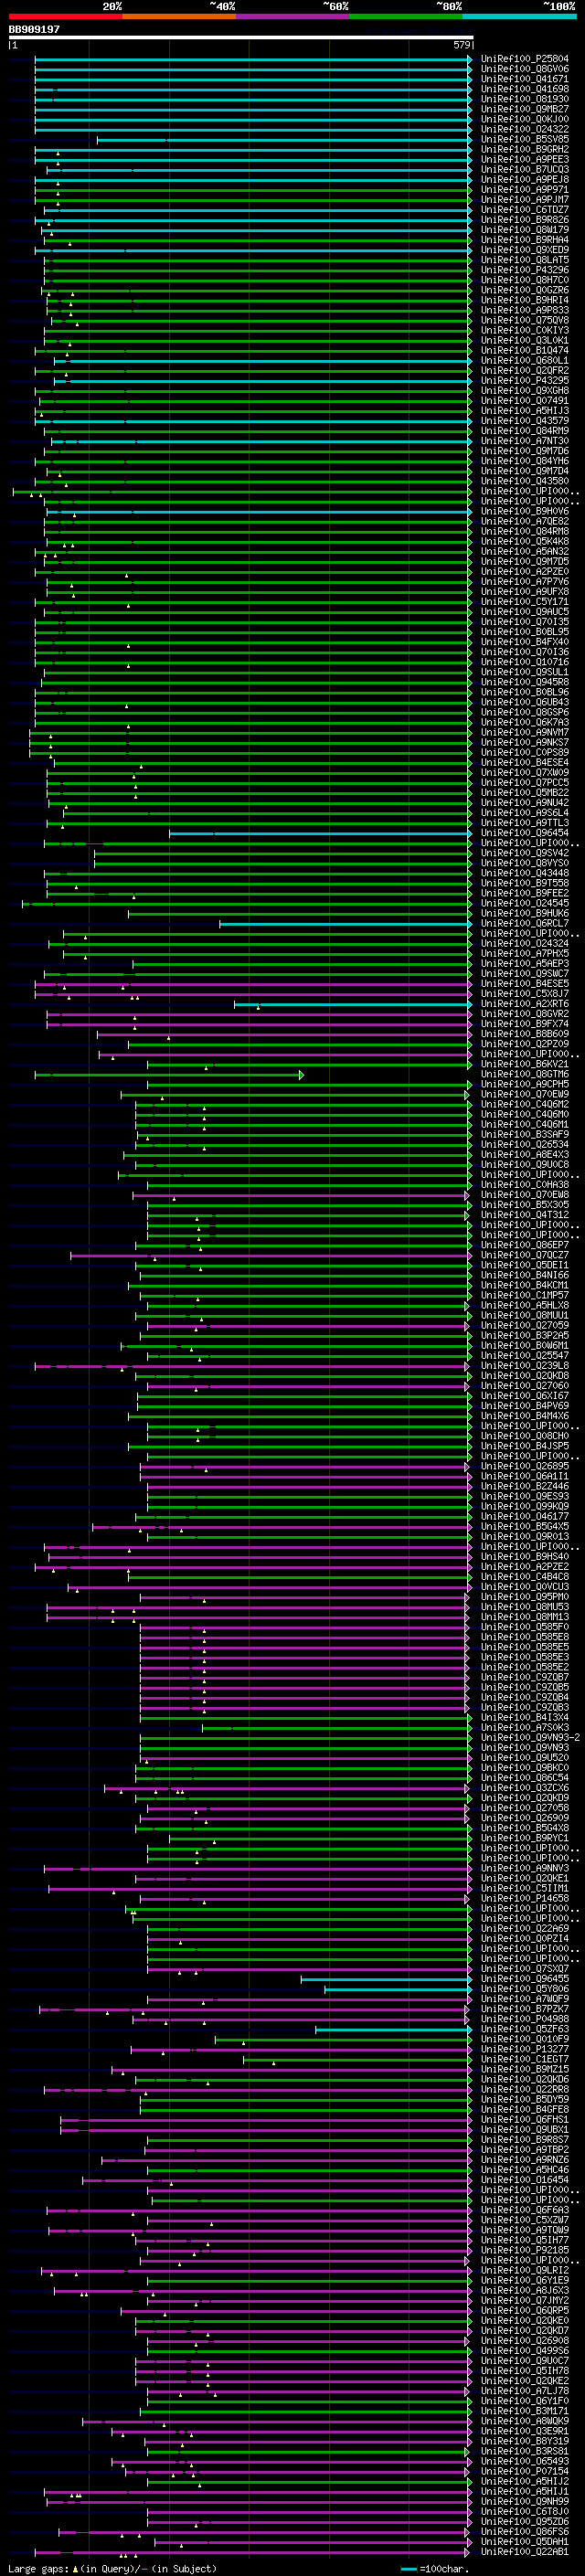Select hit UniRef100_Q239L8
The width and height of the screenshot is (585, 2576).
(524, 1366)
